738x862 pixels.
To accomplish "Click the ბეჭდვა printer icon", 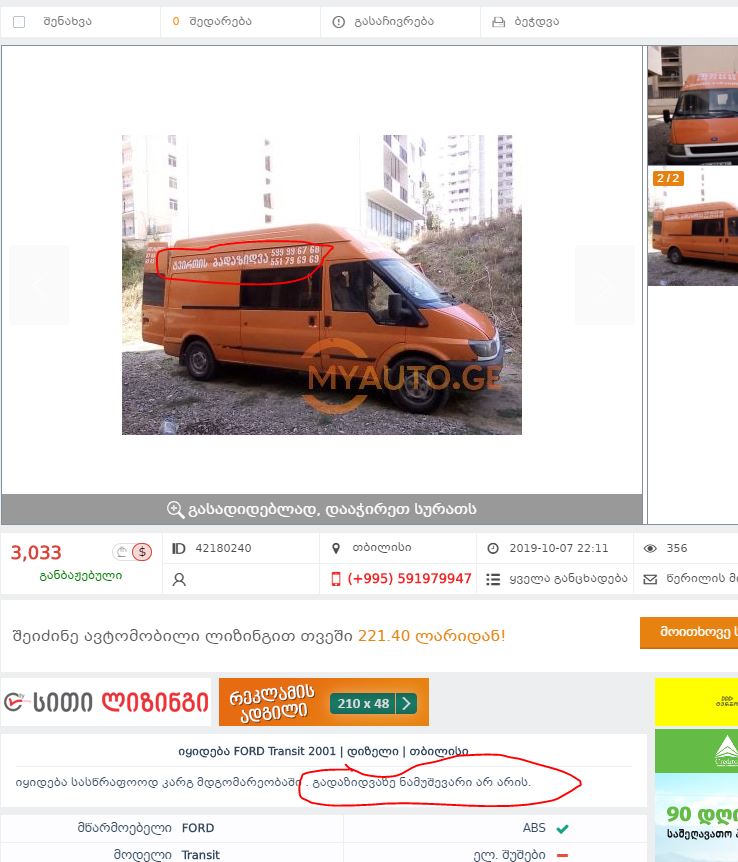I will click(498, 22).
